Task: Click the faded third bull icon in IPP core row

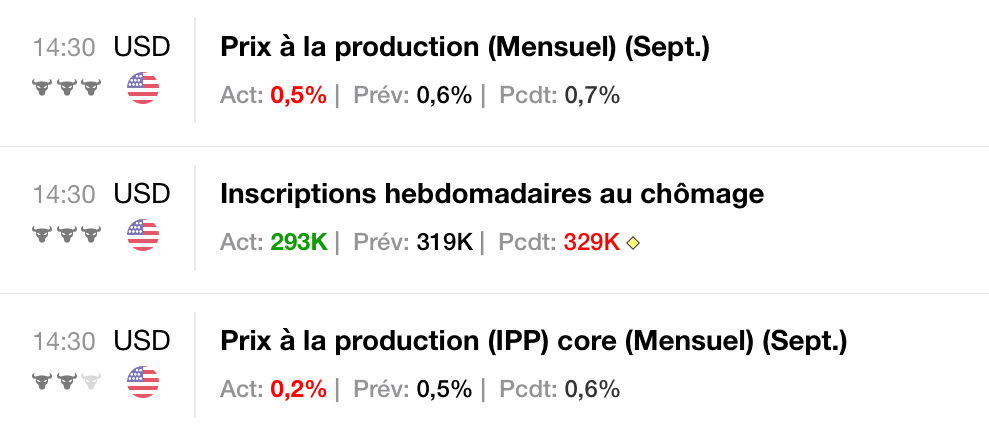Action: point(92,382)
